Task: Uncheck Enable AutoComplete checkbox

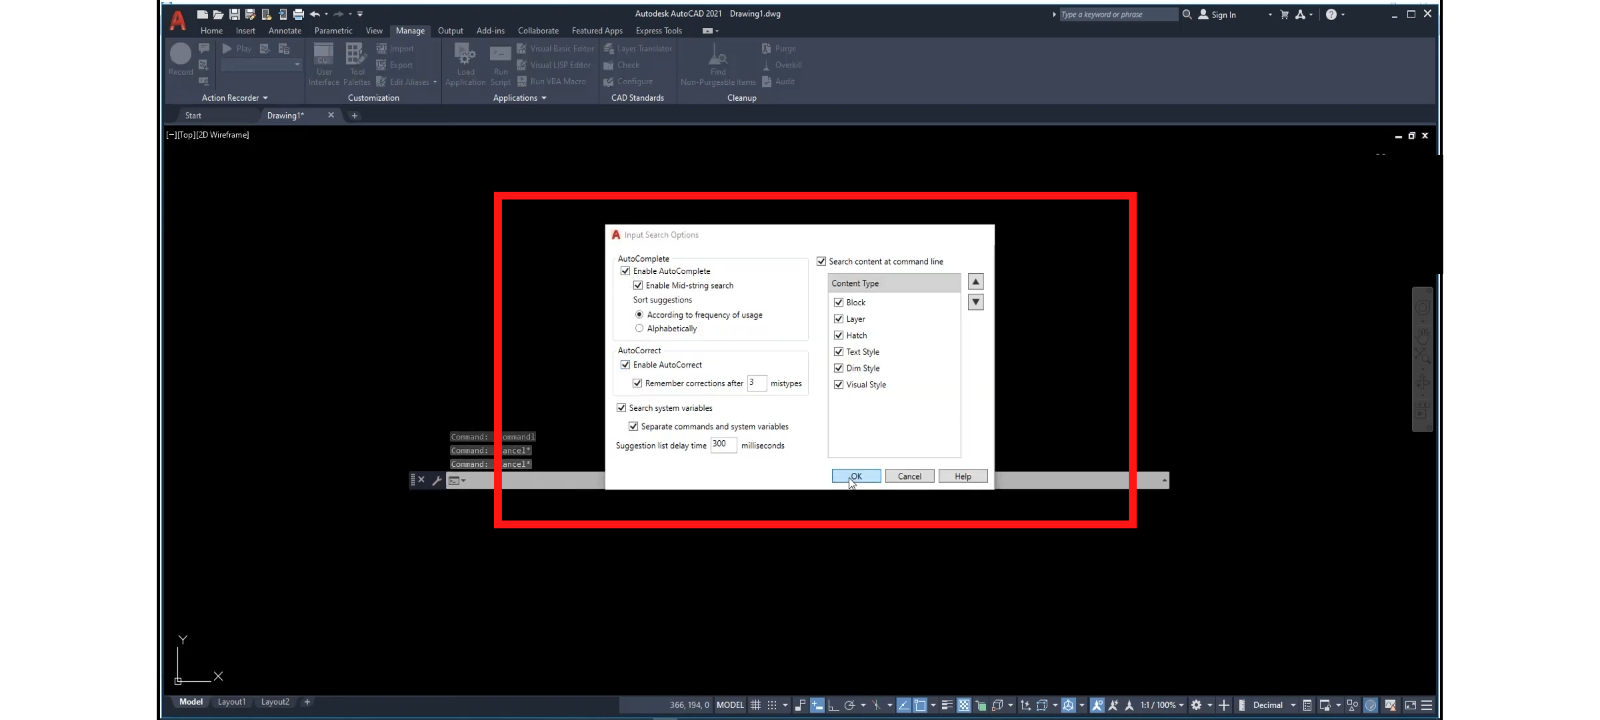Action: tap(625, 271)
